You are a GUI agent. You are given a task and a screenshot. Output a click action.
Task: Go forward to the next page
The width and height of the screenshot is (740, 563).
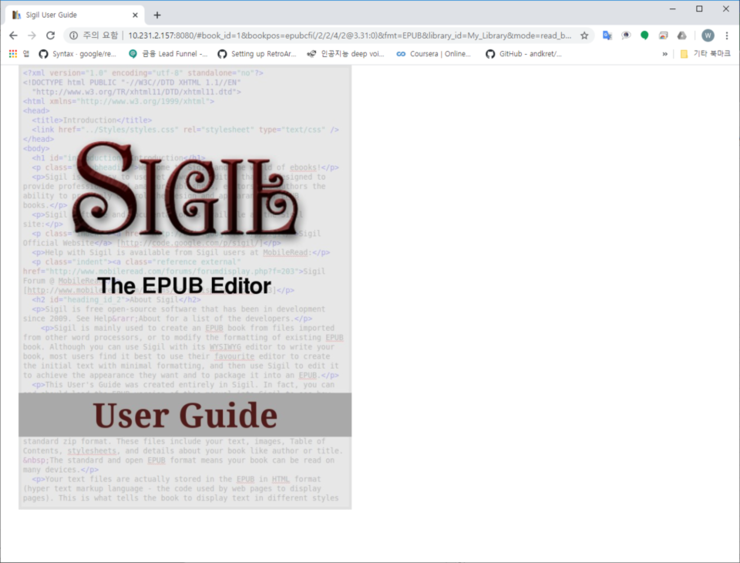pos(32,35)
